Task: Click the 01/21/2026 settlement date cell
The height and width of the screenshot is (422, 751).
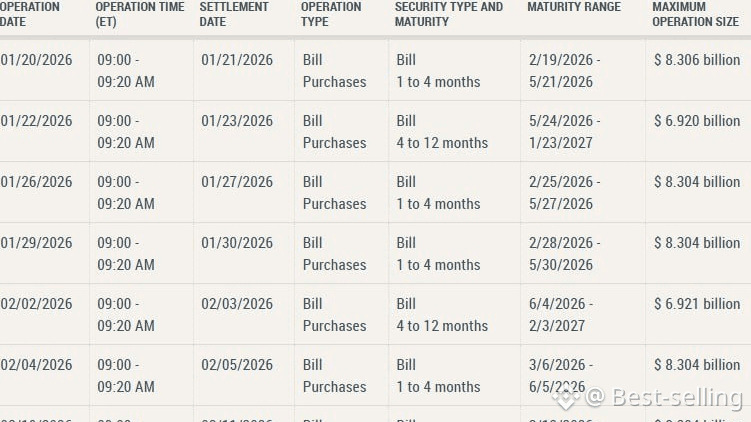Action: (237, 60)
